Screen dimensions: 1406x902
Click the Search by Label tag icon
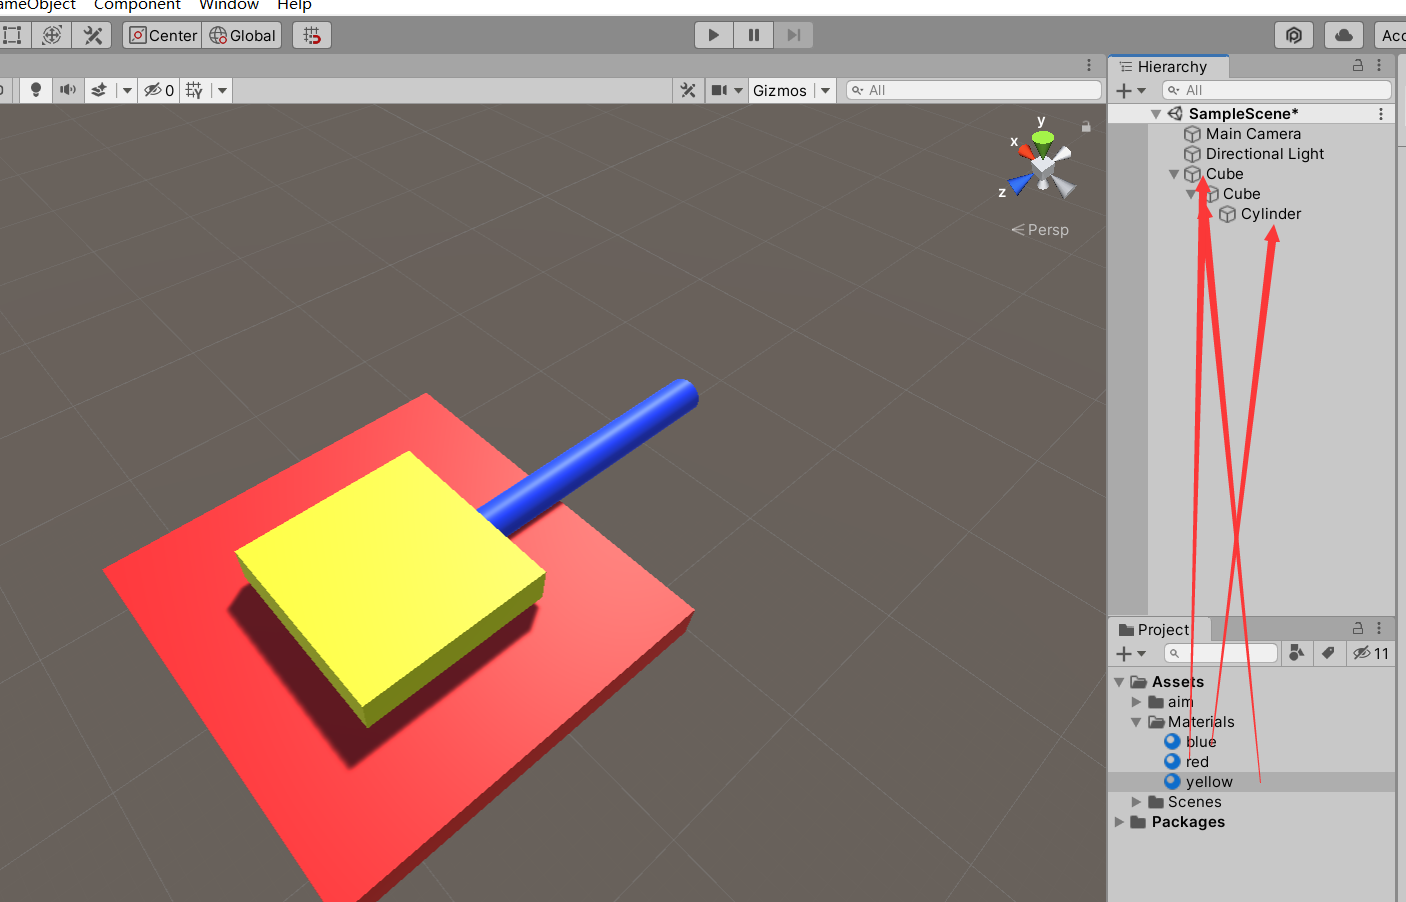pos(1328,653)
